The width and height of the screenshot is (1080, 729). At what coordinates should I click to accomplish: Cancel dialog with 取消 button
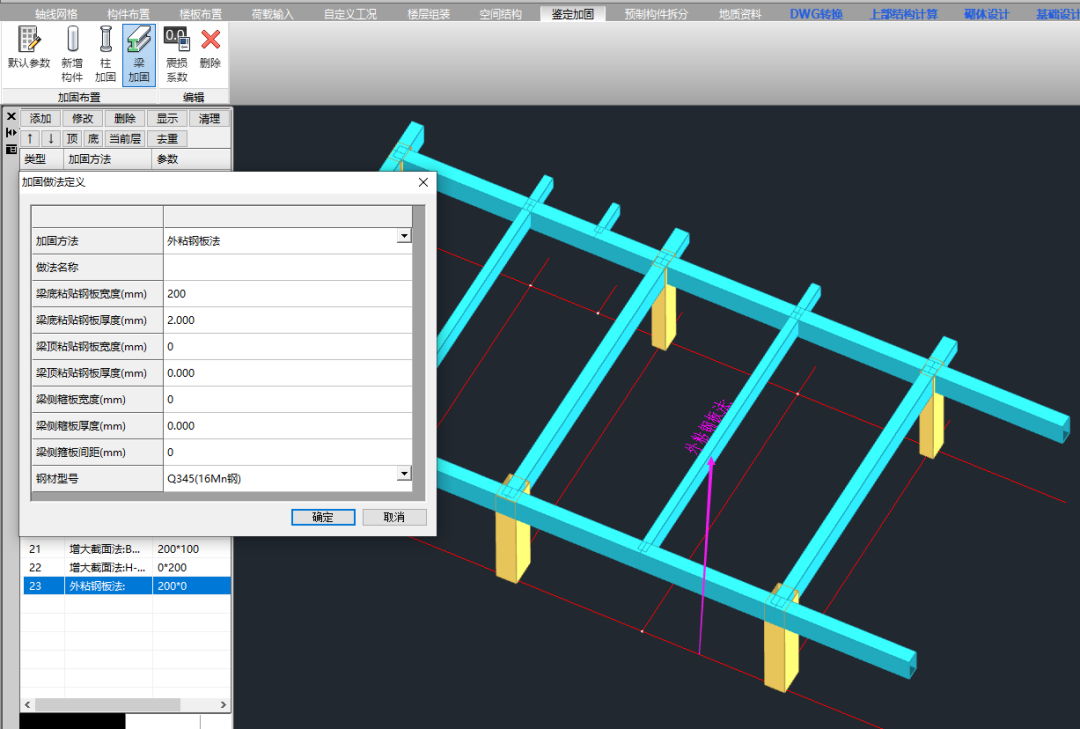pos(394,517)
